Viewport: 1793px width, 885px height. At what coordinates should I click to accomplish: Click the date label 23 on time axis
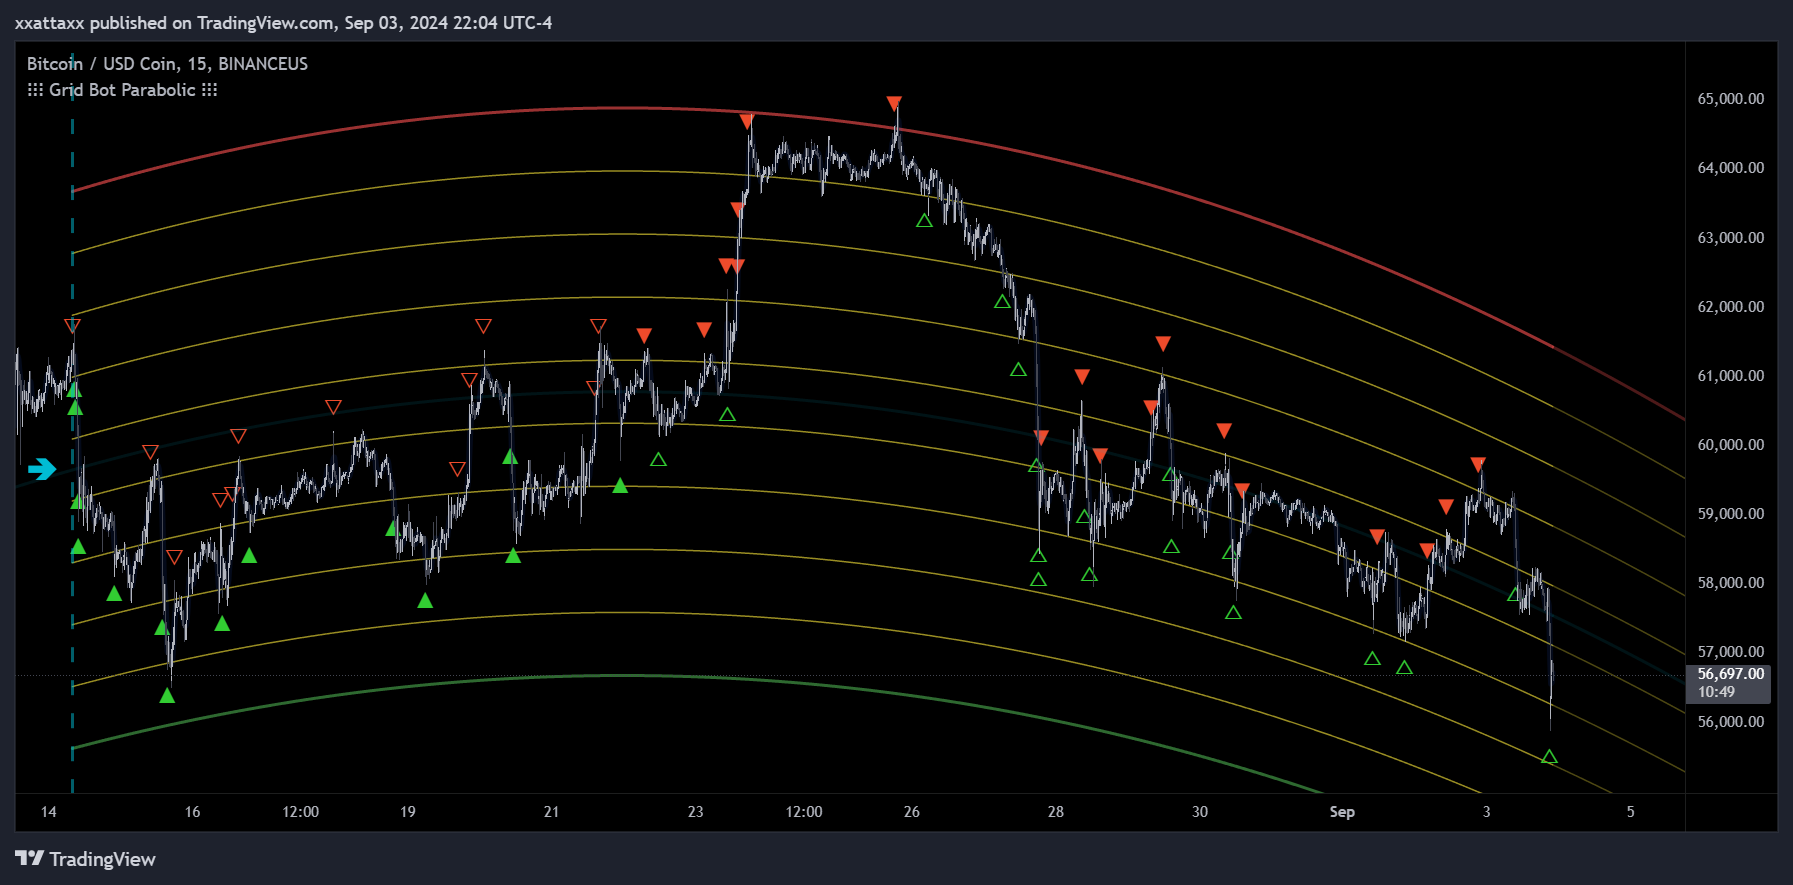pos(695,812)
